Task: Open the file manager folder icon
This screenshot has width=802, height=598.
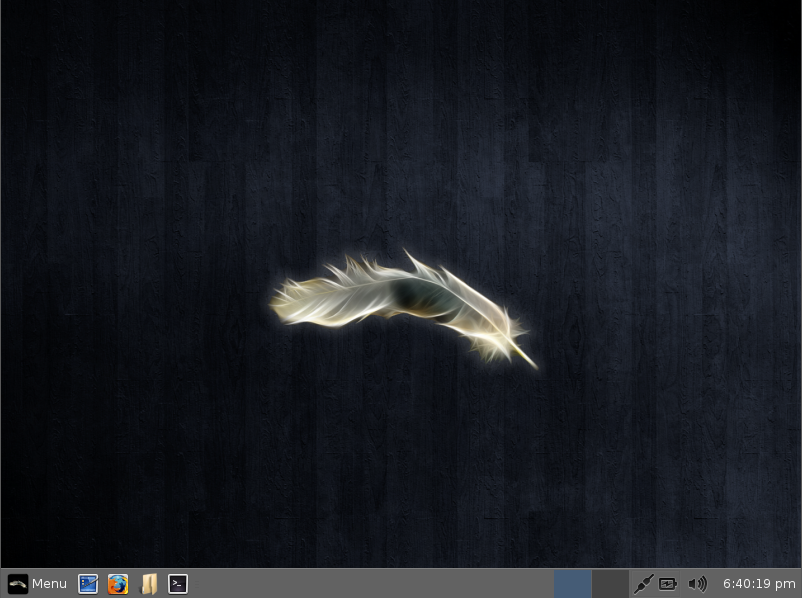Action: click(x=148, y=584)
